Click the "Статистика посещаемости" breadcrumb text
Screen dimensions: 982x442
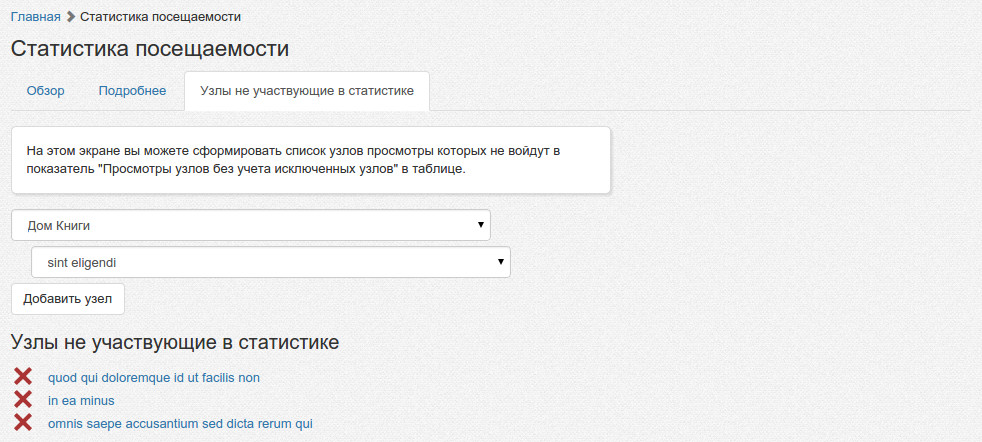coord(160,17)
